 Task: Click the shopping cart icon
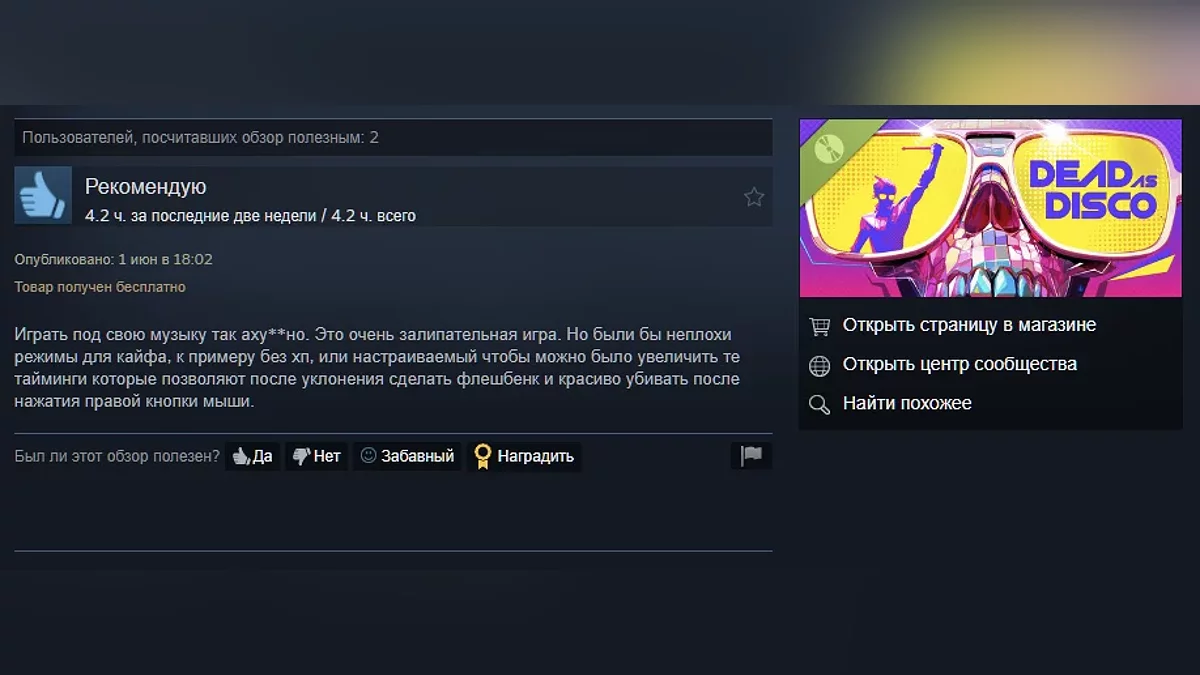pyautogui.click(x=819, y=326)
